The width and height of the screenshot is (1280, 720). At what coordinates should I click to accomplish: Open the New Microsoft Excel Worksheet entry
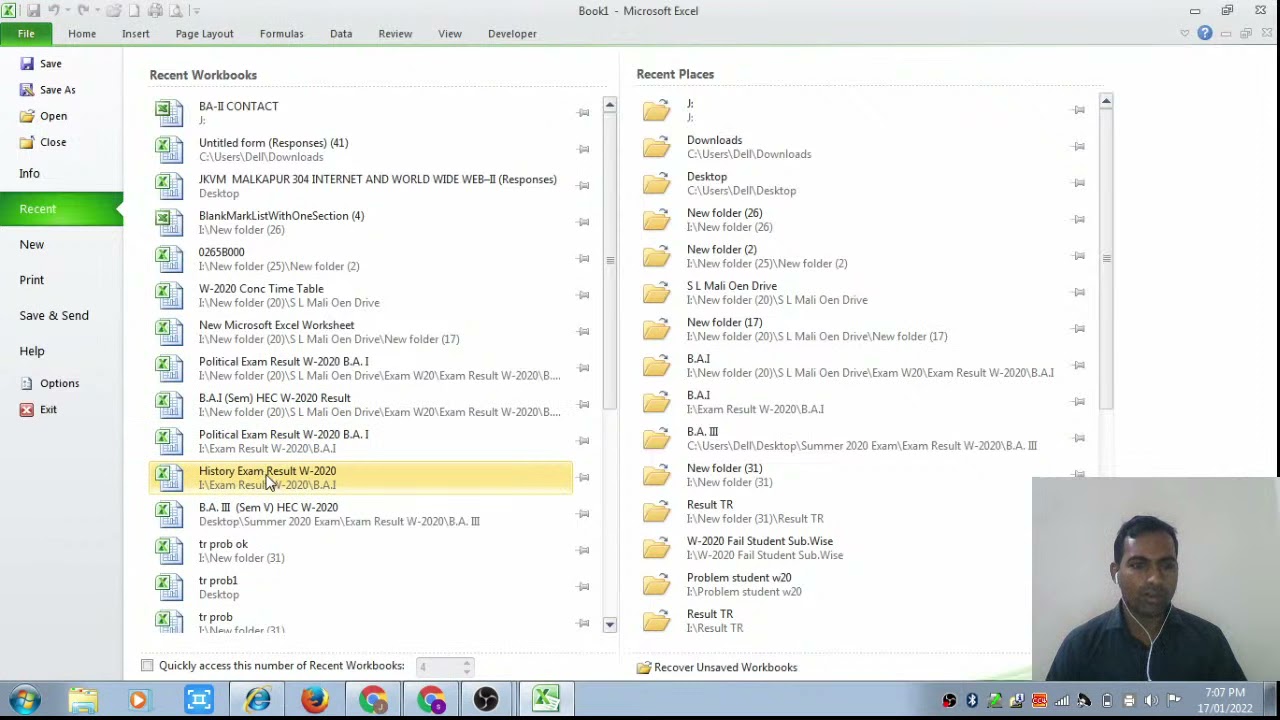tap(361, 332)
